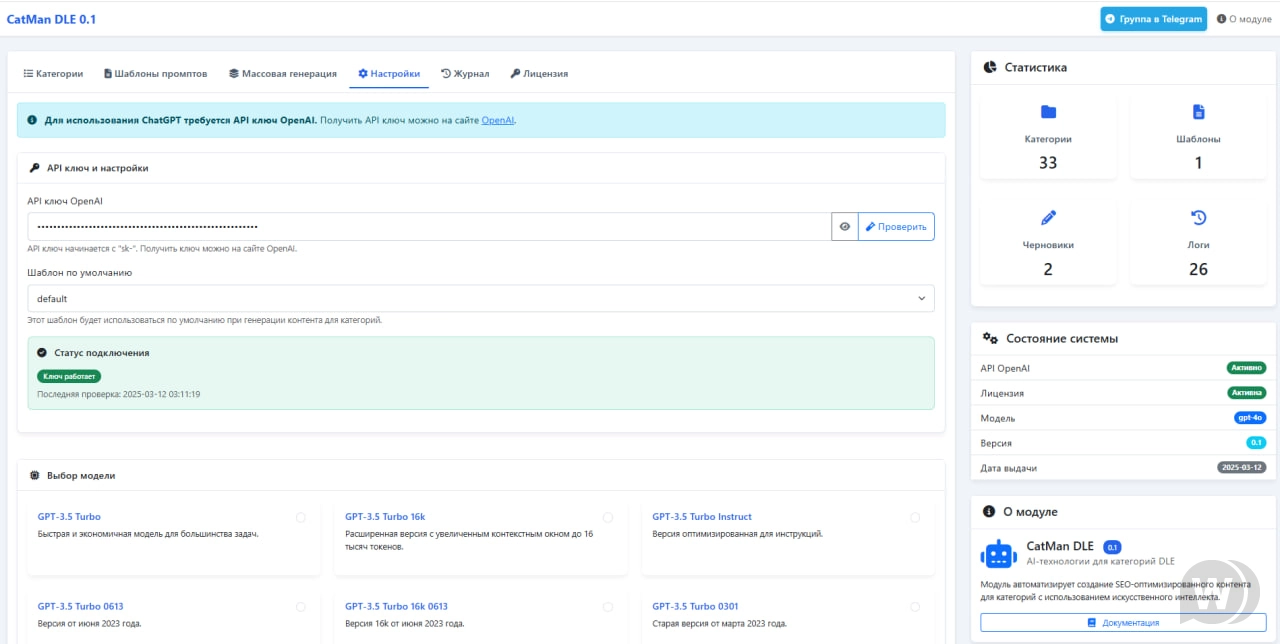Click the history icon above Логи statistic
Viewport: 1280px width, 644px height.
tap(1198, 218)
